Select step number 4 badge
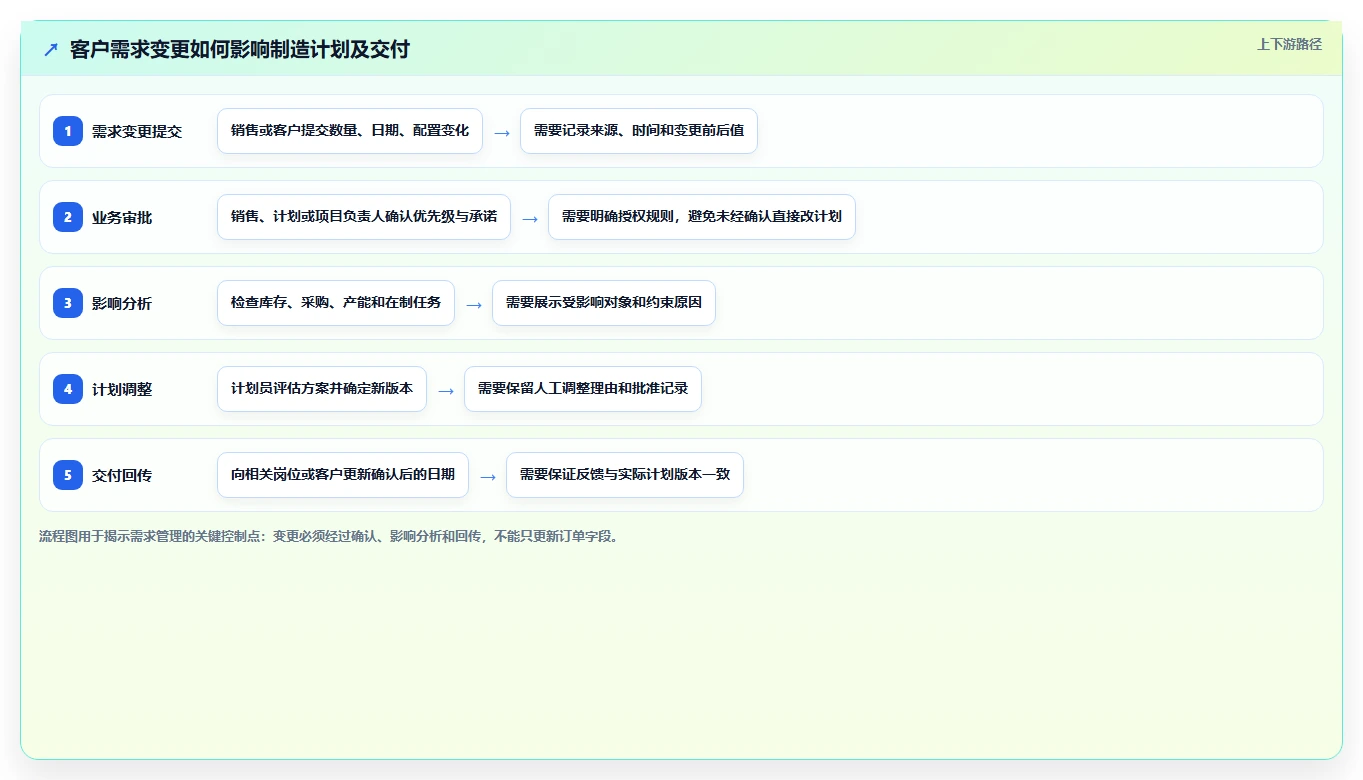The width and height of the screenshot is (1363, 780). (x=68, y=389)
